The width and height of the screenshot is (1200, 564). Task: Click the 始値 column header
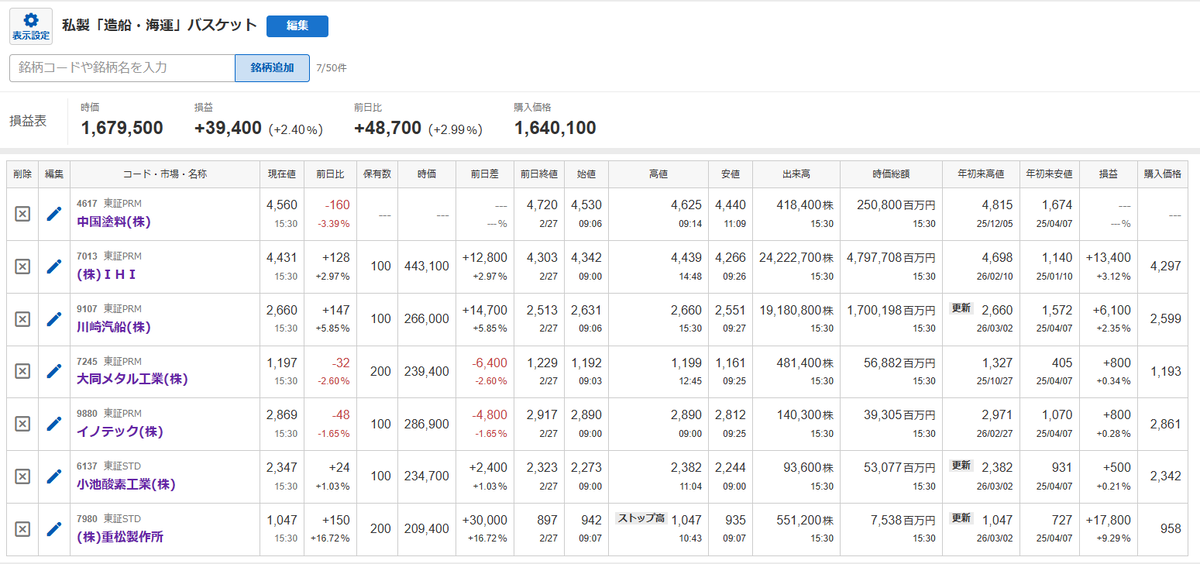pyautogui.click(x=587, y=174)
